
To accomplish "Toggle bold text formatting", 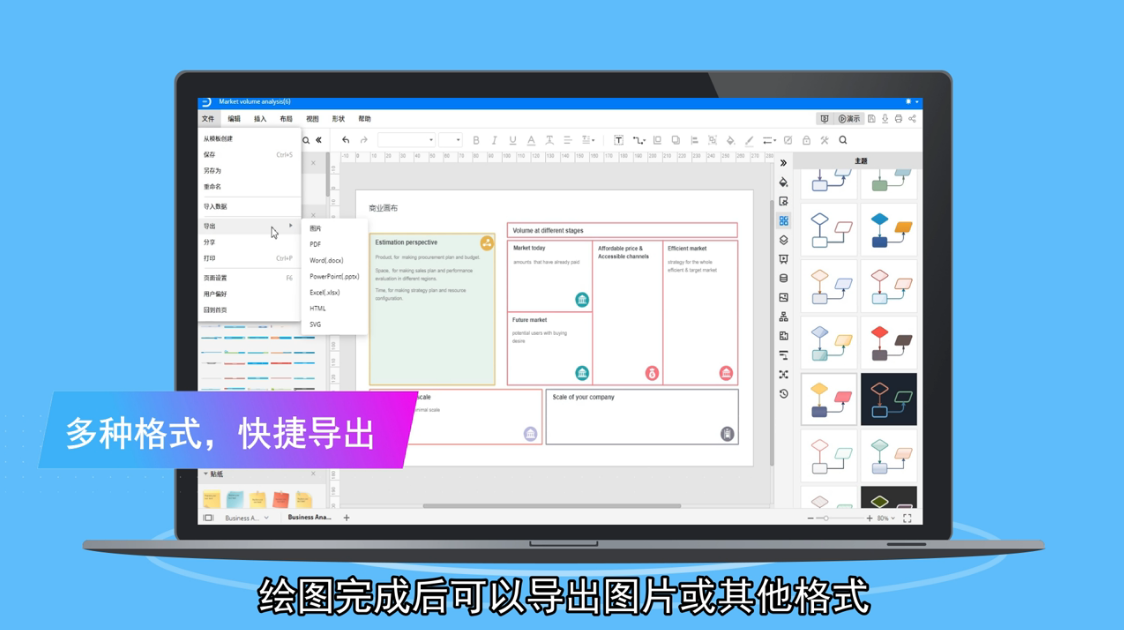I will click(476, 140).
